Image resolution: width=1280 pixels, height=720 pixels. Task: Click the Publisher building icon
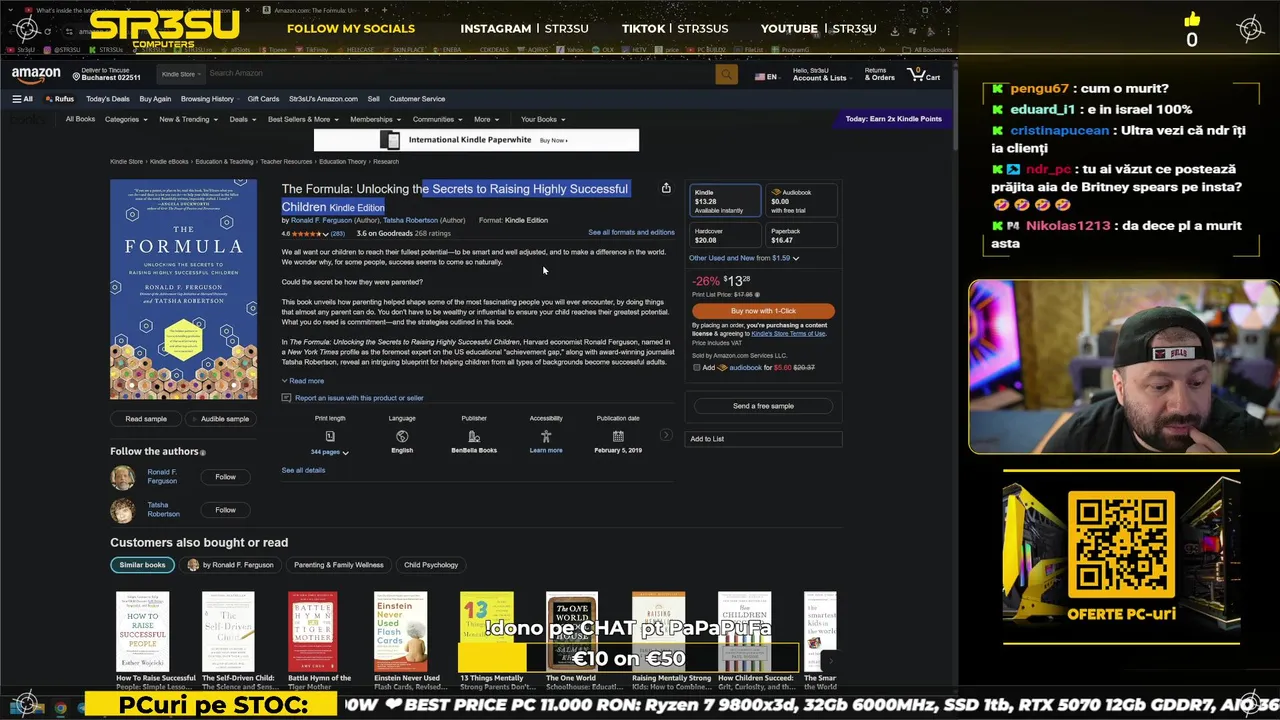click(474, 436)
